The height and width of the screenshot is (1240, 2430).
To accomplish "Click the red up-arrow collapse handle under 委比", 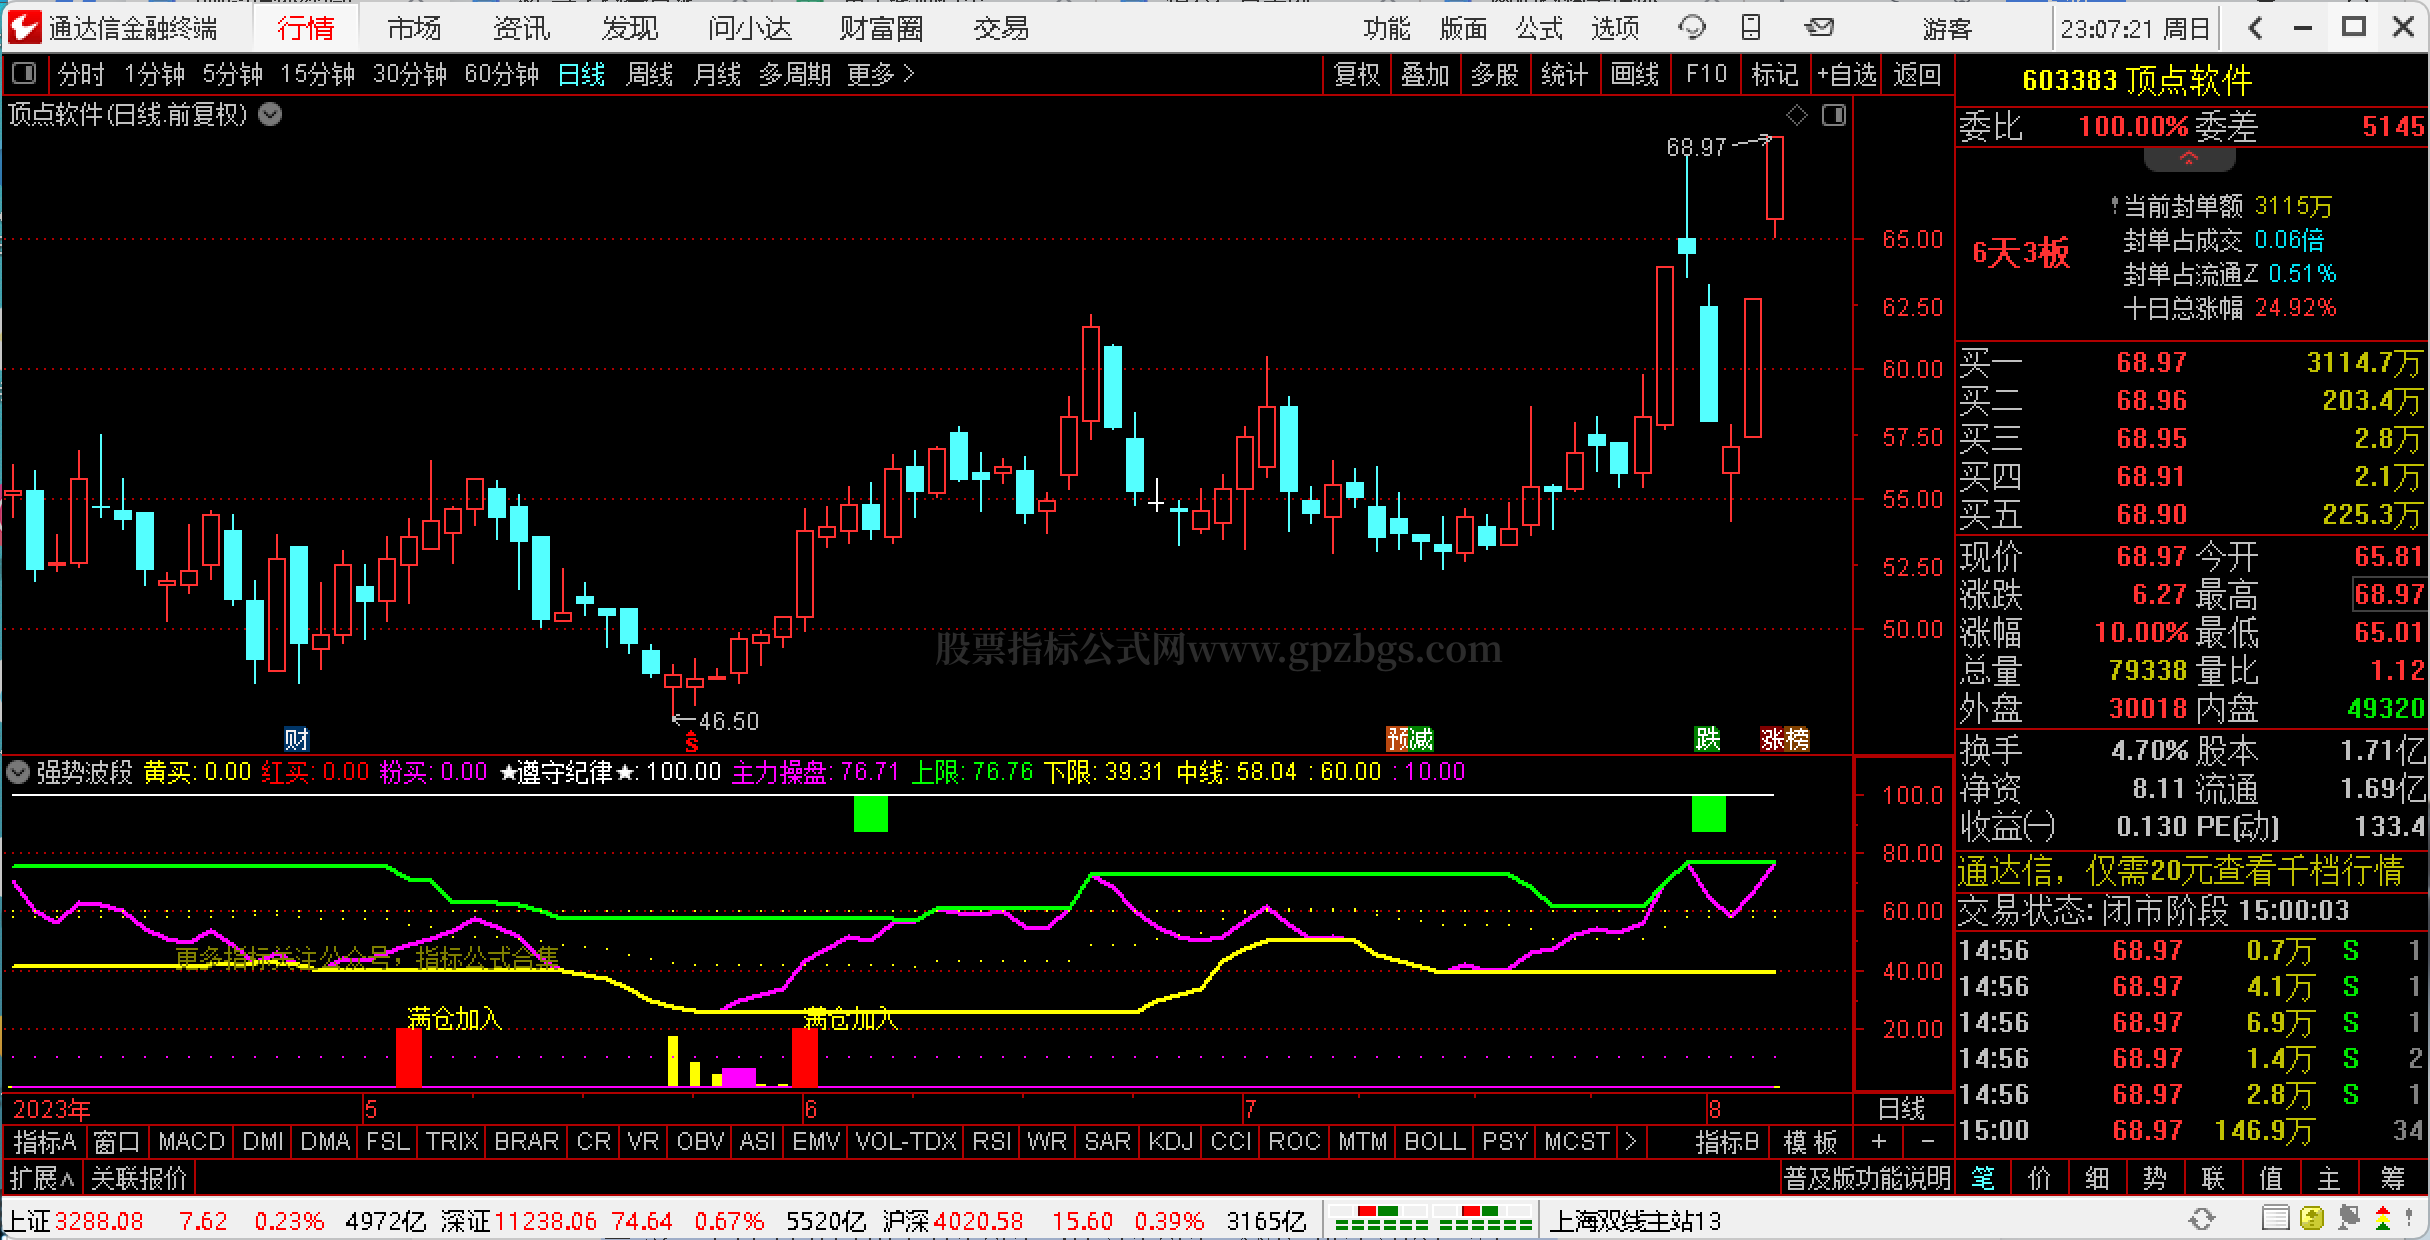I will click(2189, 159).
